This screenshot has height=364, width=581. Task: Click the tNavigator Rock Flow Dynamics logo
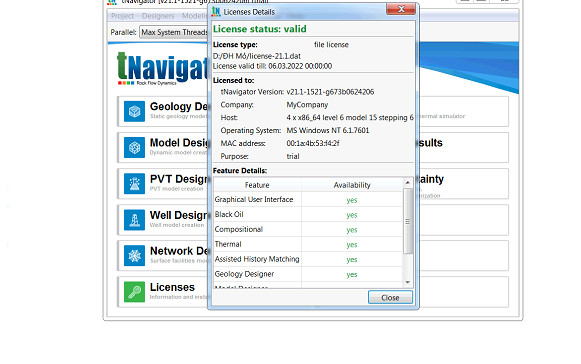[162, 69]
